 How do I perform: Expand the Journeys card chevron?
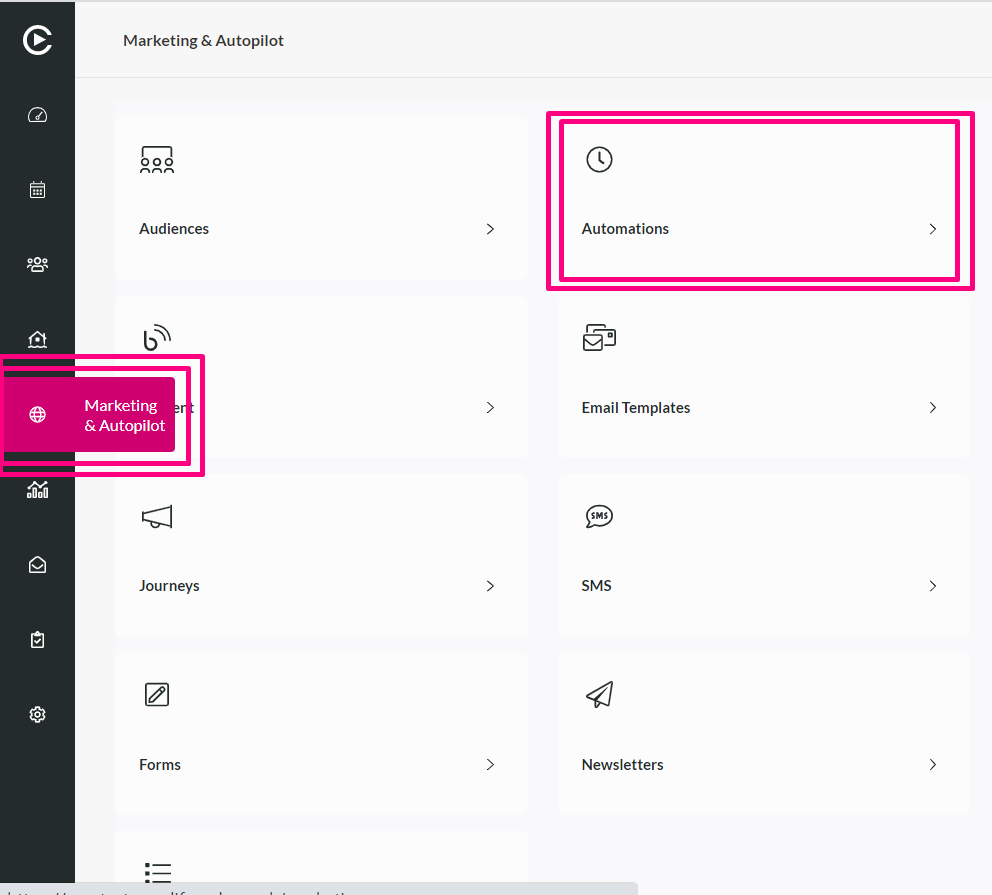[x=490, y=586]
